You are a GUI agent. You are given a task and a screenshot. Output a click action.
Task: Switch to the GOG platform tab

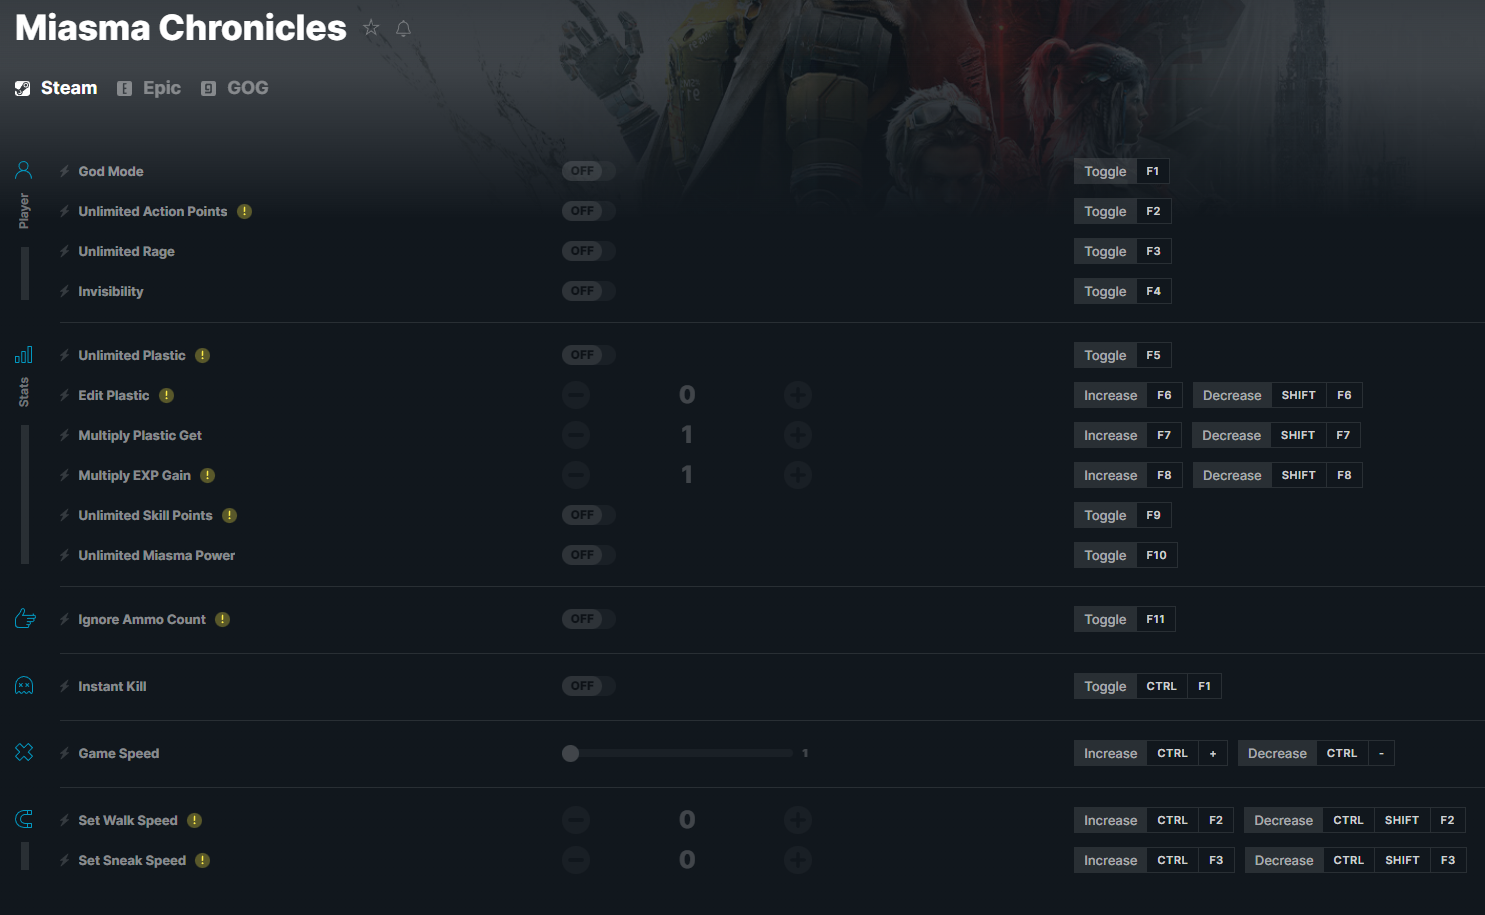pos(235,88)
